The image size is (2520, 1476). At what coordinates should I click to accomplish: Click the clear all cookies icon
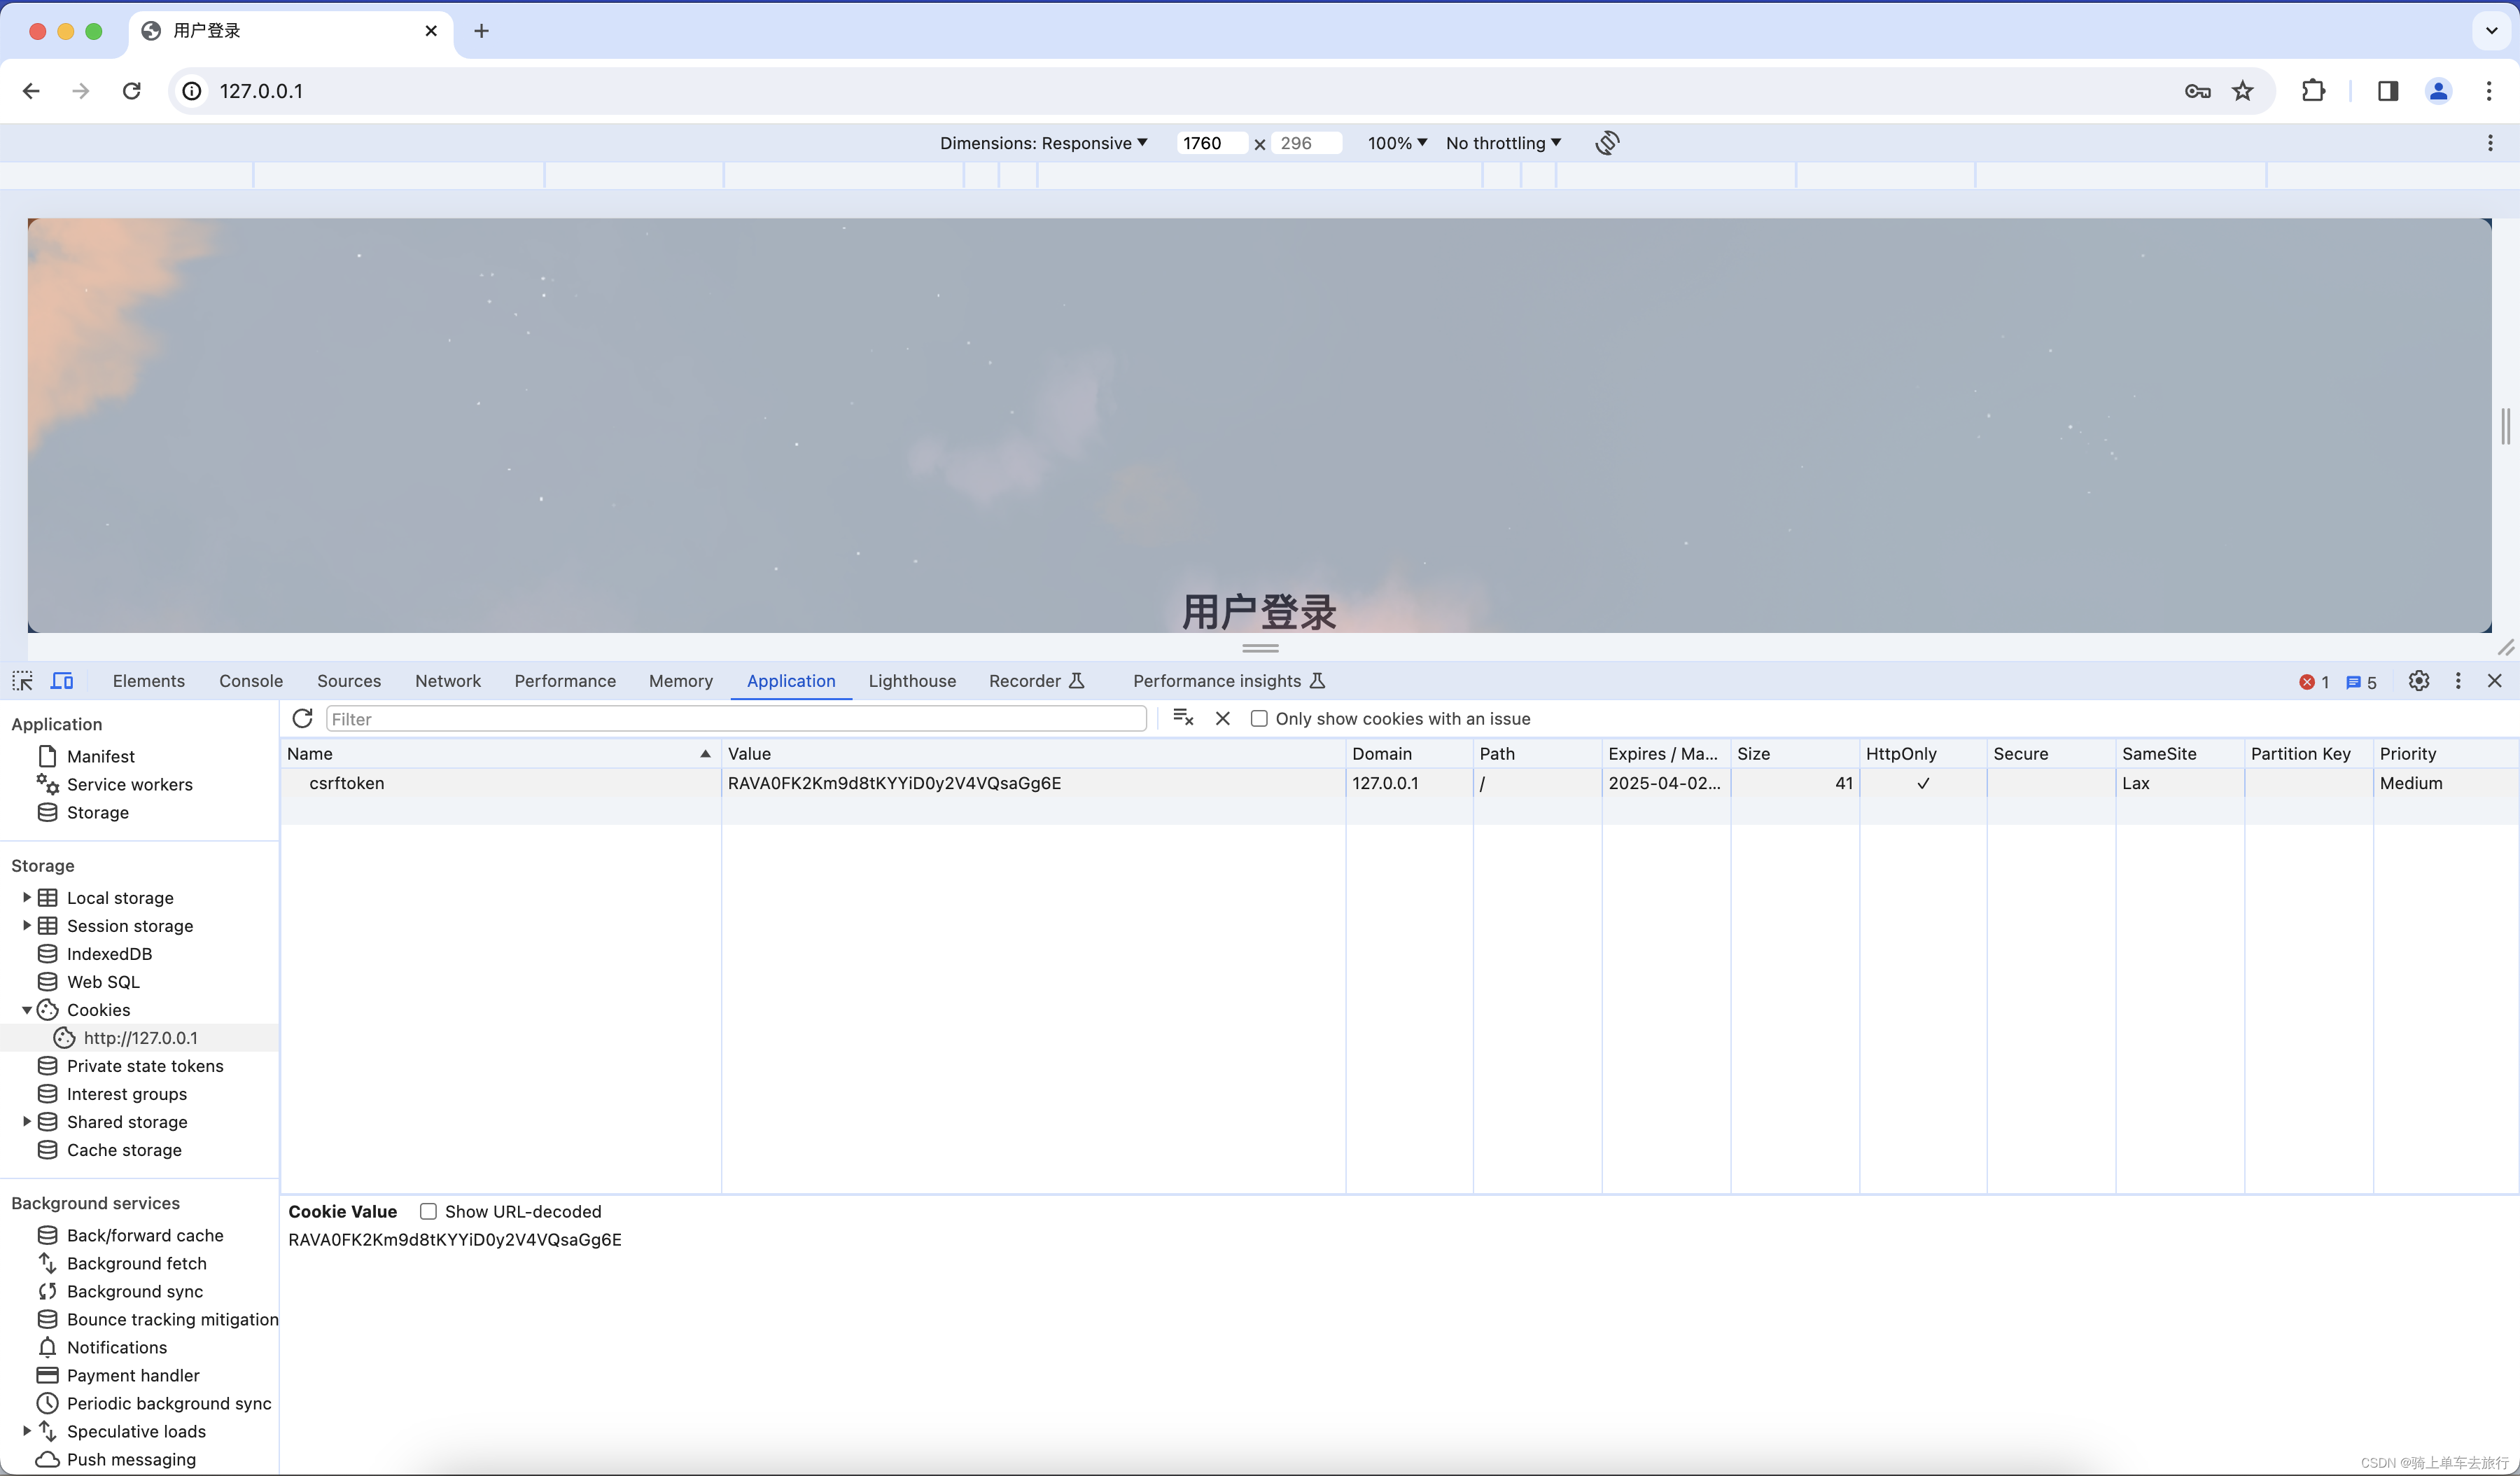(1183, 718)
